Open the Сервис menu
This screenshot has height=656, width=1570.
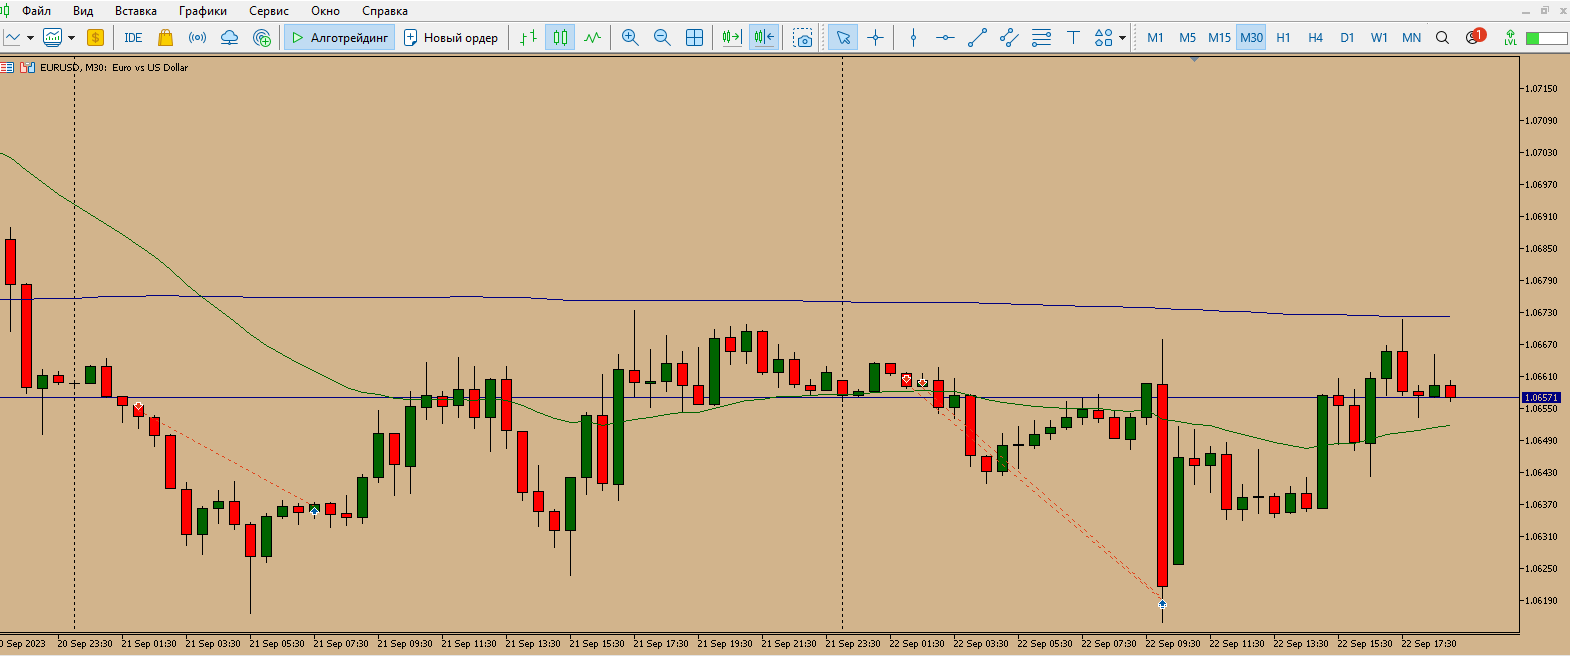pyautogui.click(x=269, y=11)
